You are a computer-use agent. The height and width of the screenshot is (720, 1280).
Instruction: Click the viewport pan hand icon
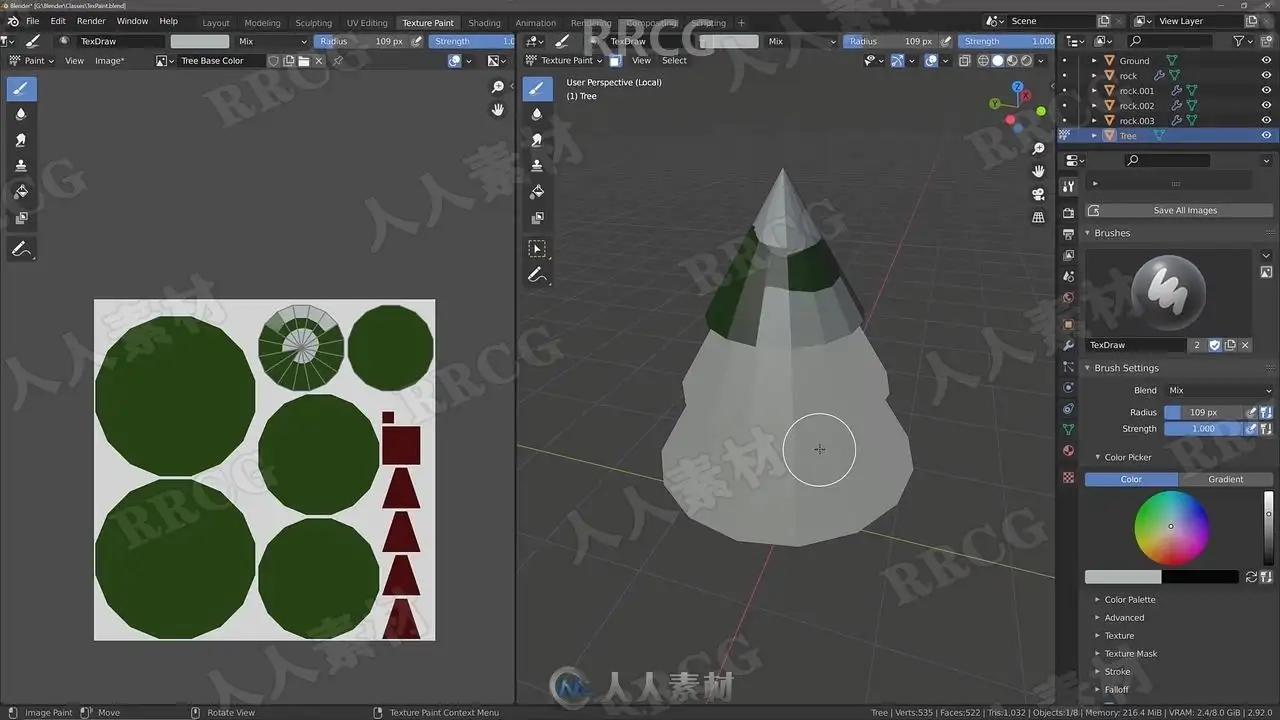coord(1039,171)
